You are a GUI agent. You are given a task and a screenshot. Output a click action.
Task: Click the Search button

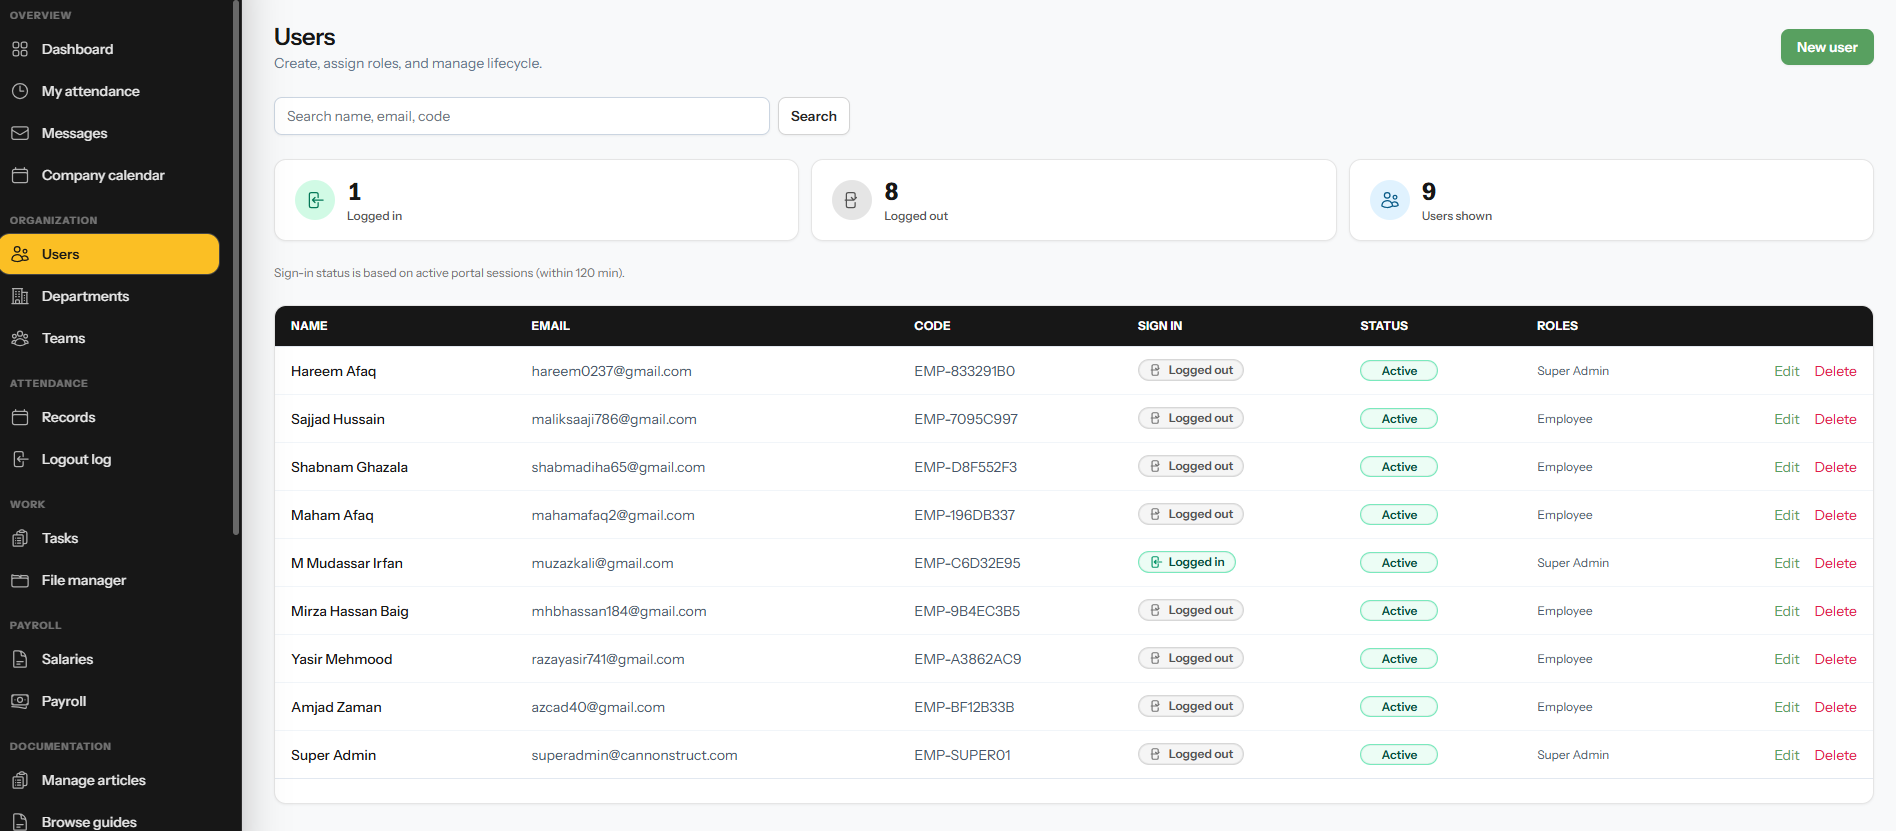tap(814, 116)
